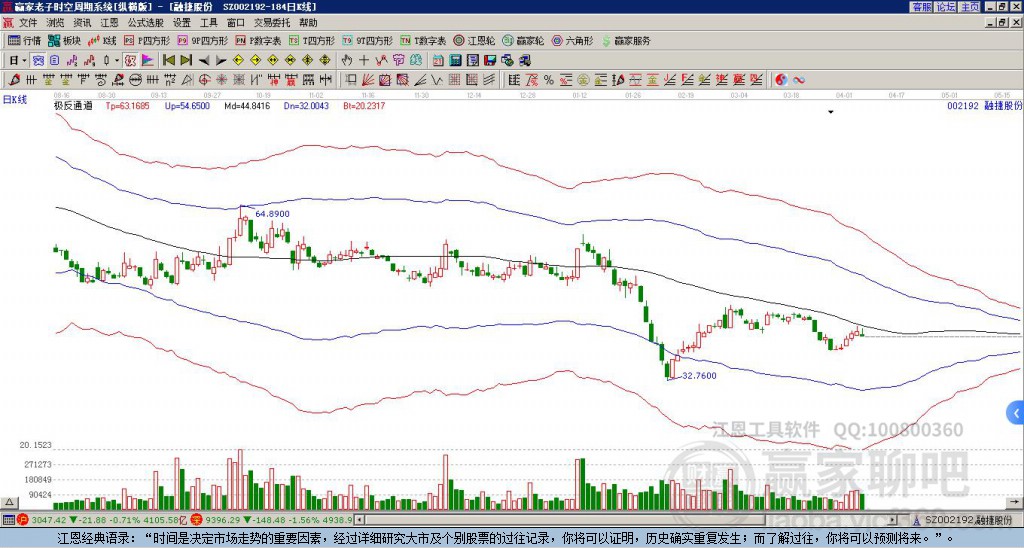Click horizontal scrollbar left arrow
The image size is (1024, 548).
pyautogui.click(x=359, y=520)
